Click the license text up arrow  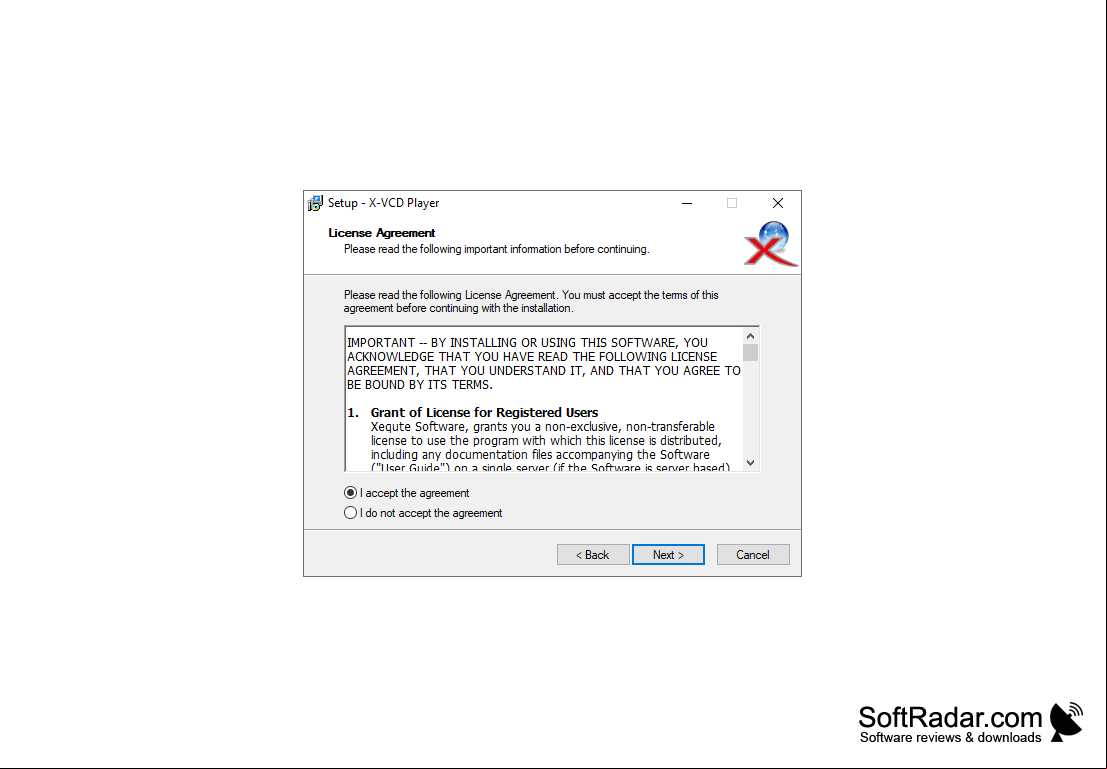750,336
